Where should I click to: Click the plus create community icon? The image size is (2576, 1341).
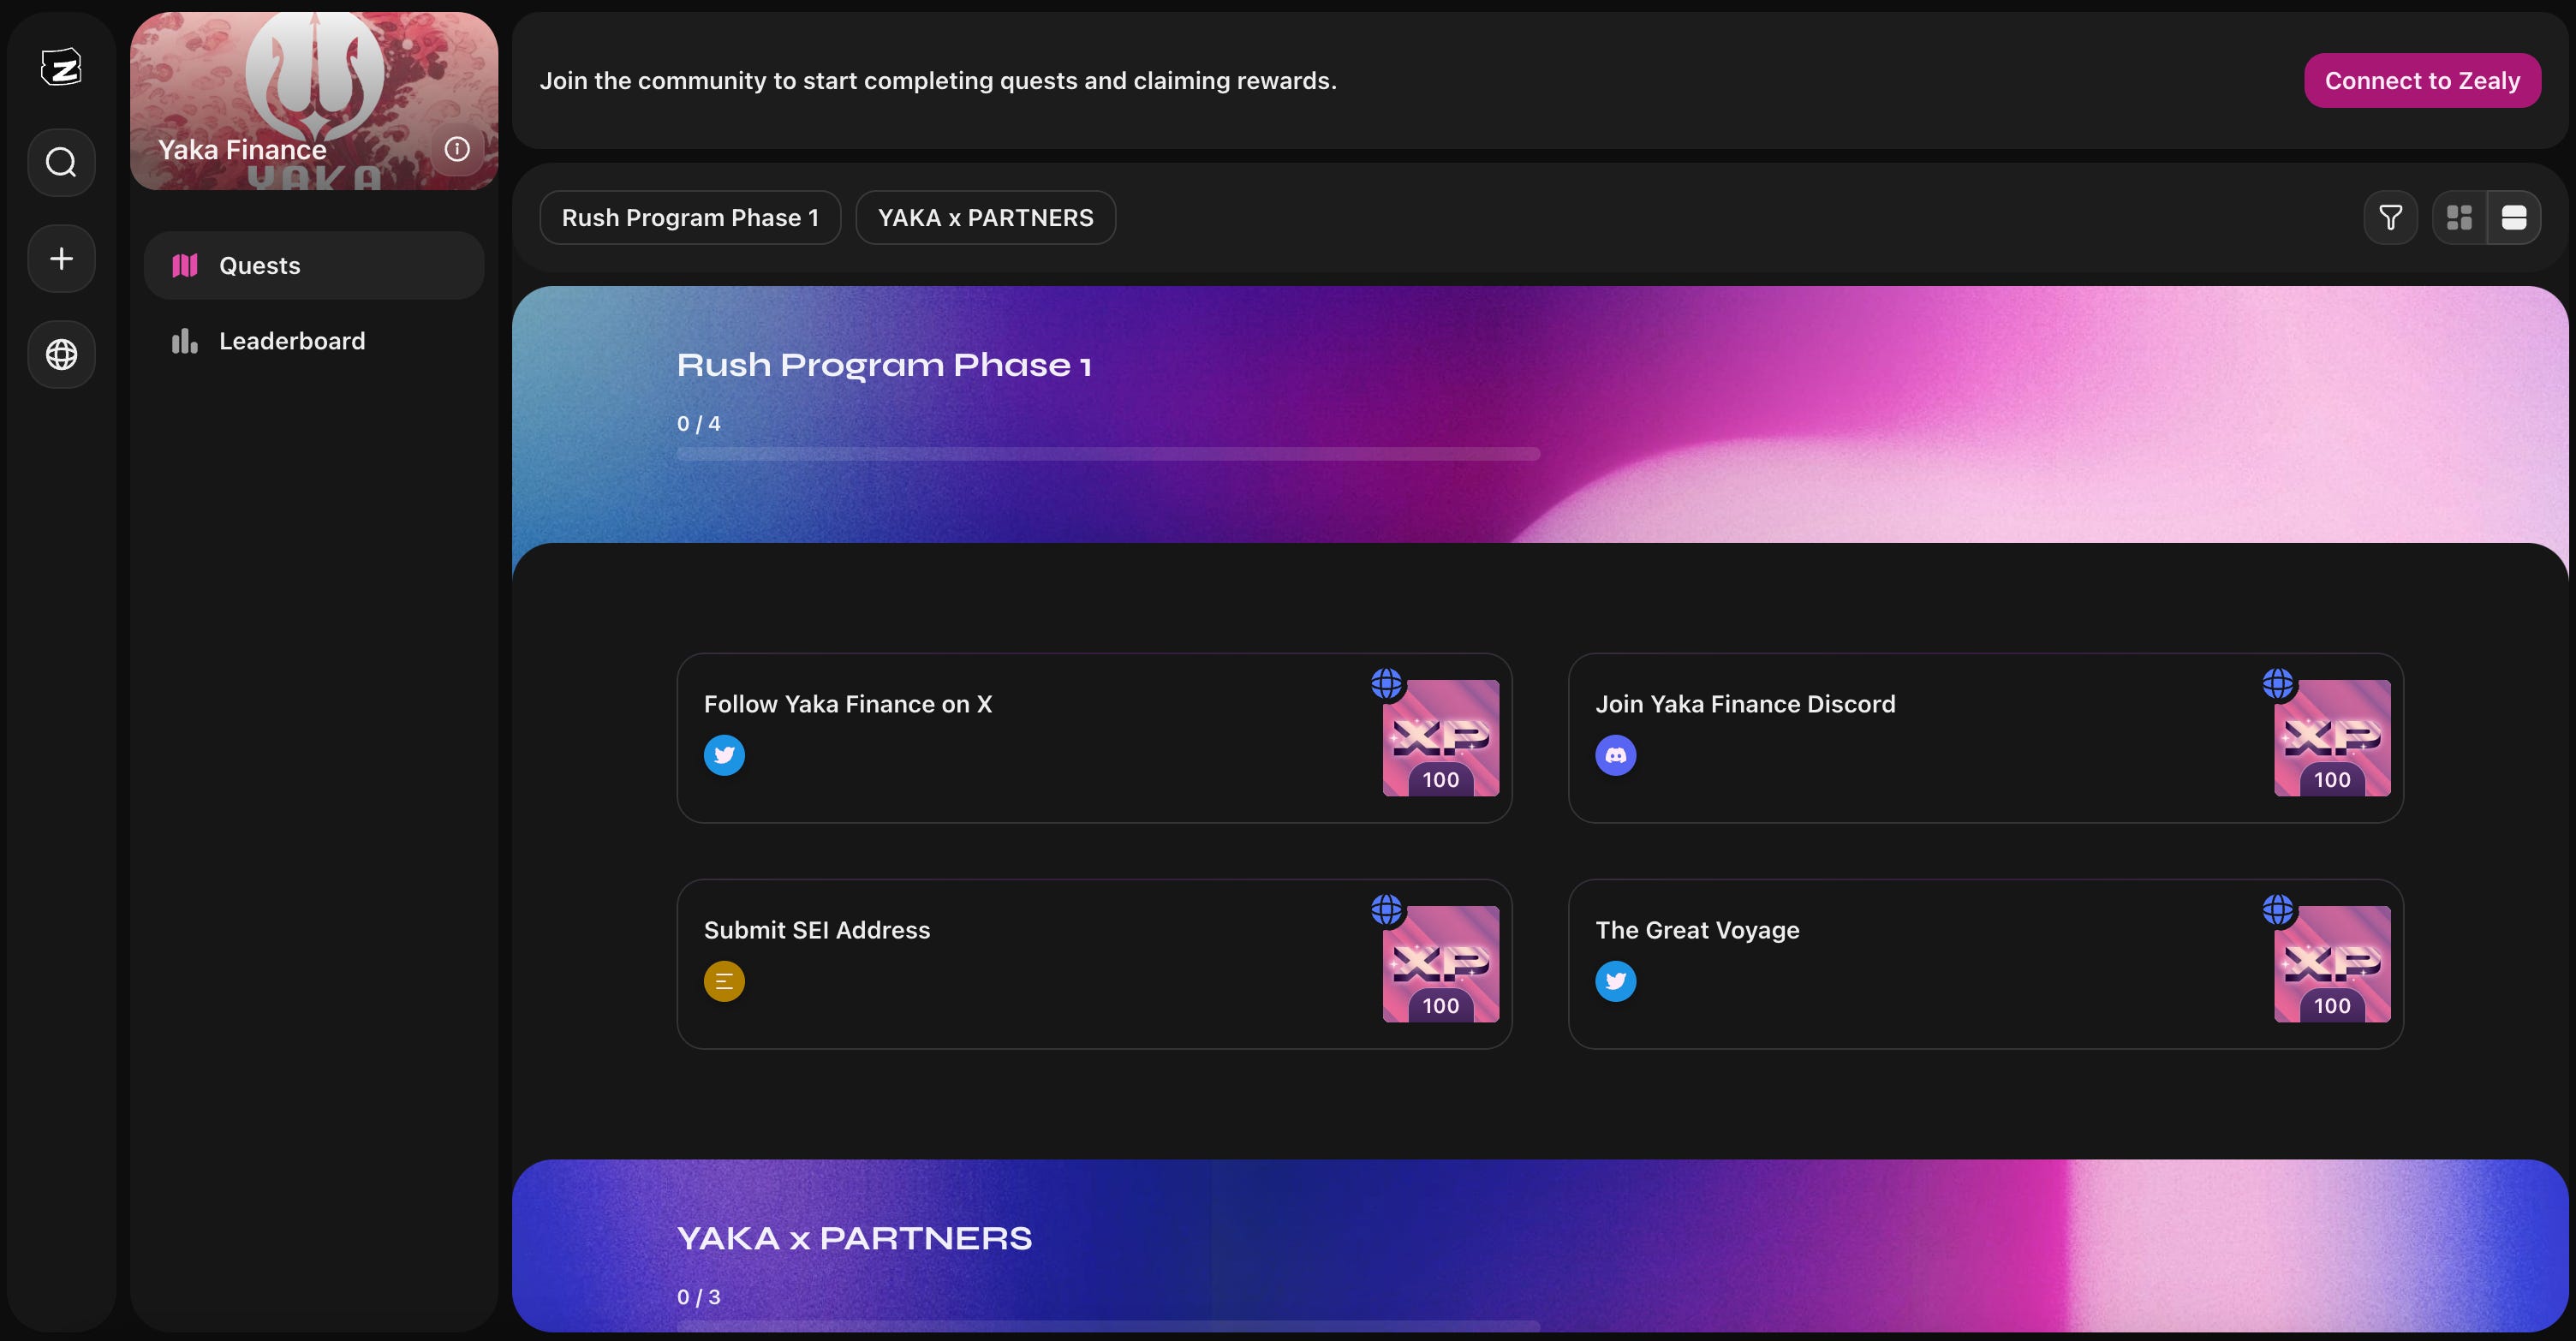coord(61,258)
